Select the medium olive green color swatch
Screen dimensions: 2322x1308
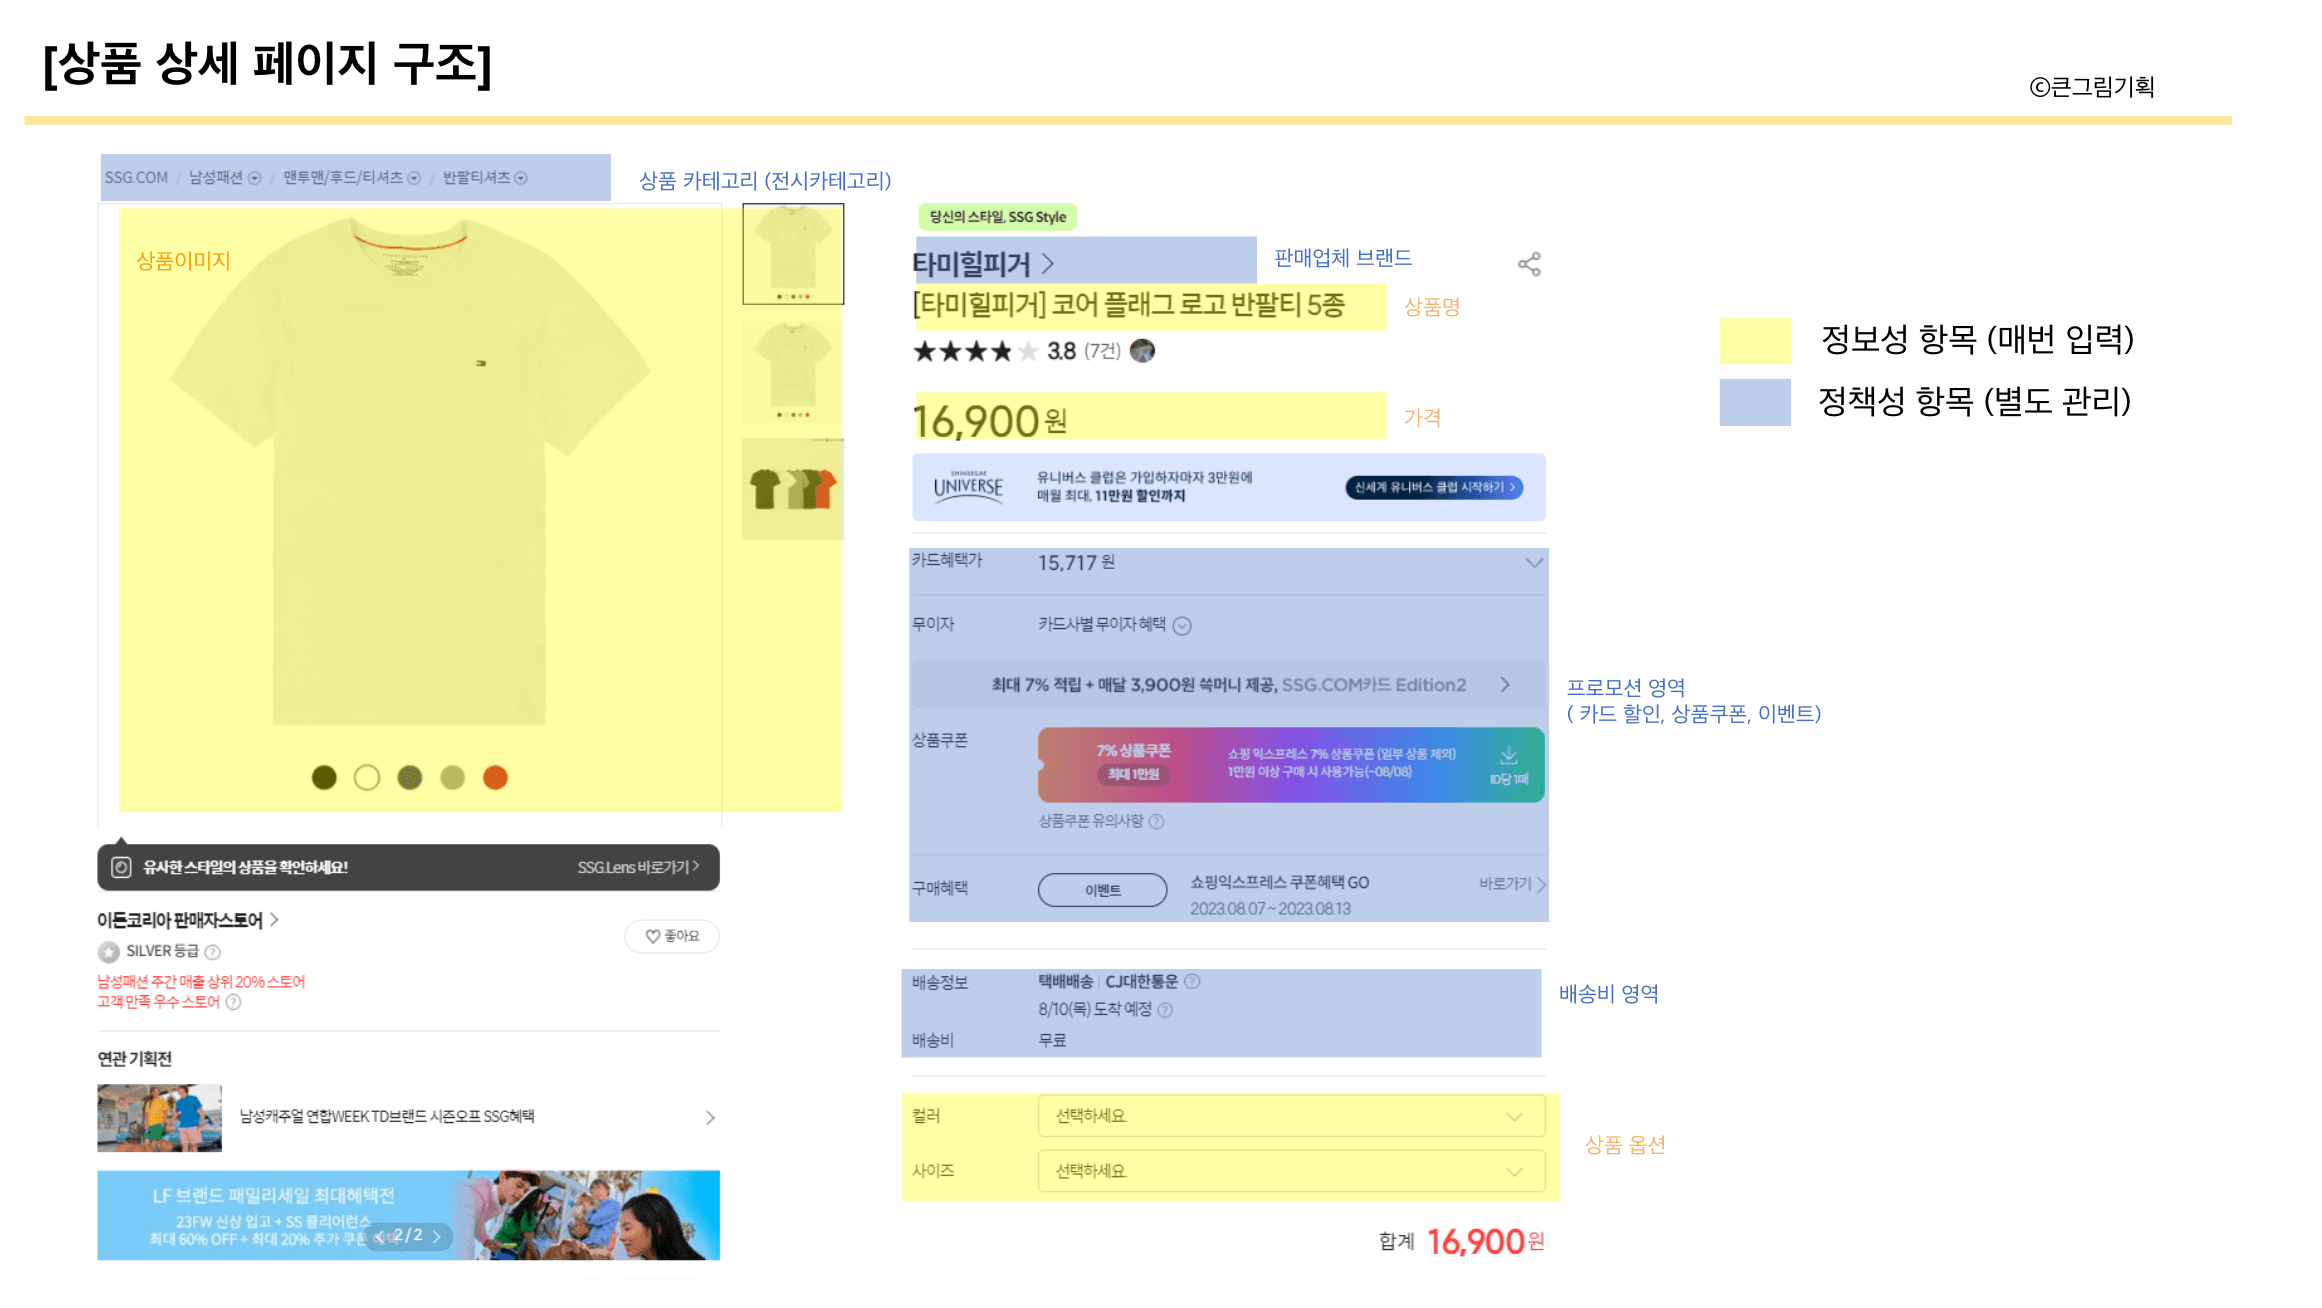410,778
